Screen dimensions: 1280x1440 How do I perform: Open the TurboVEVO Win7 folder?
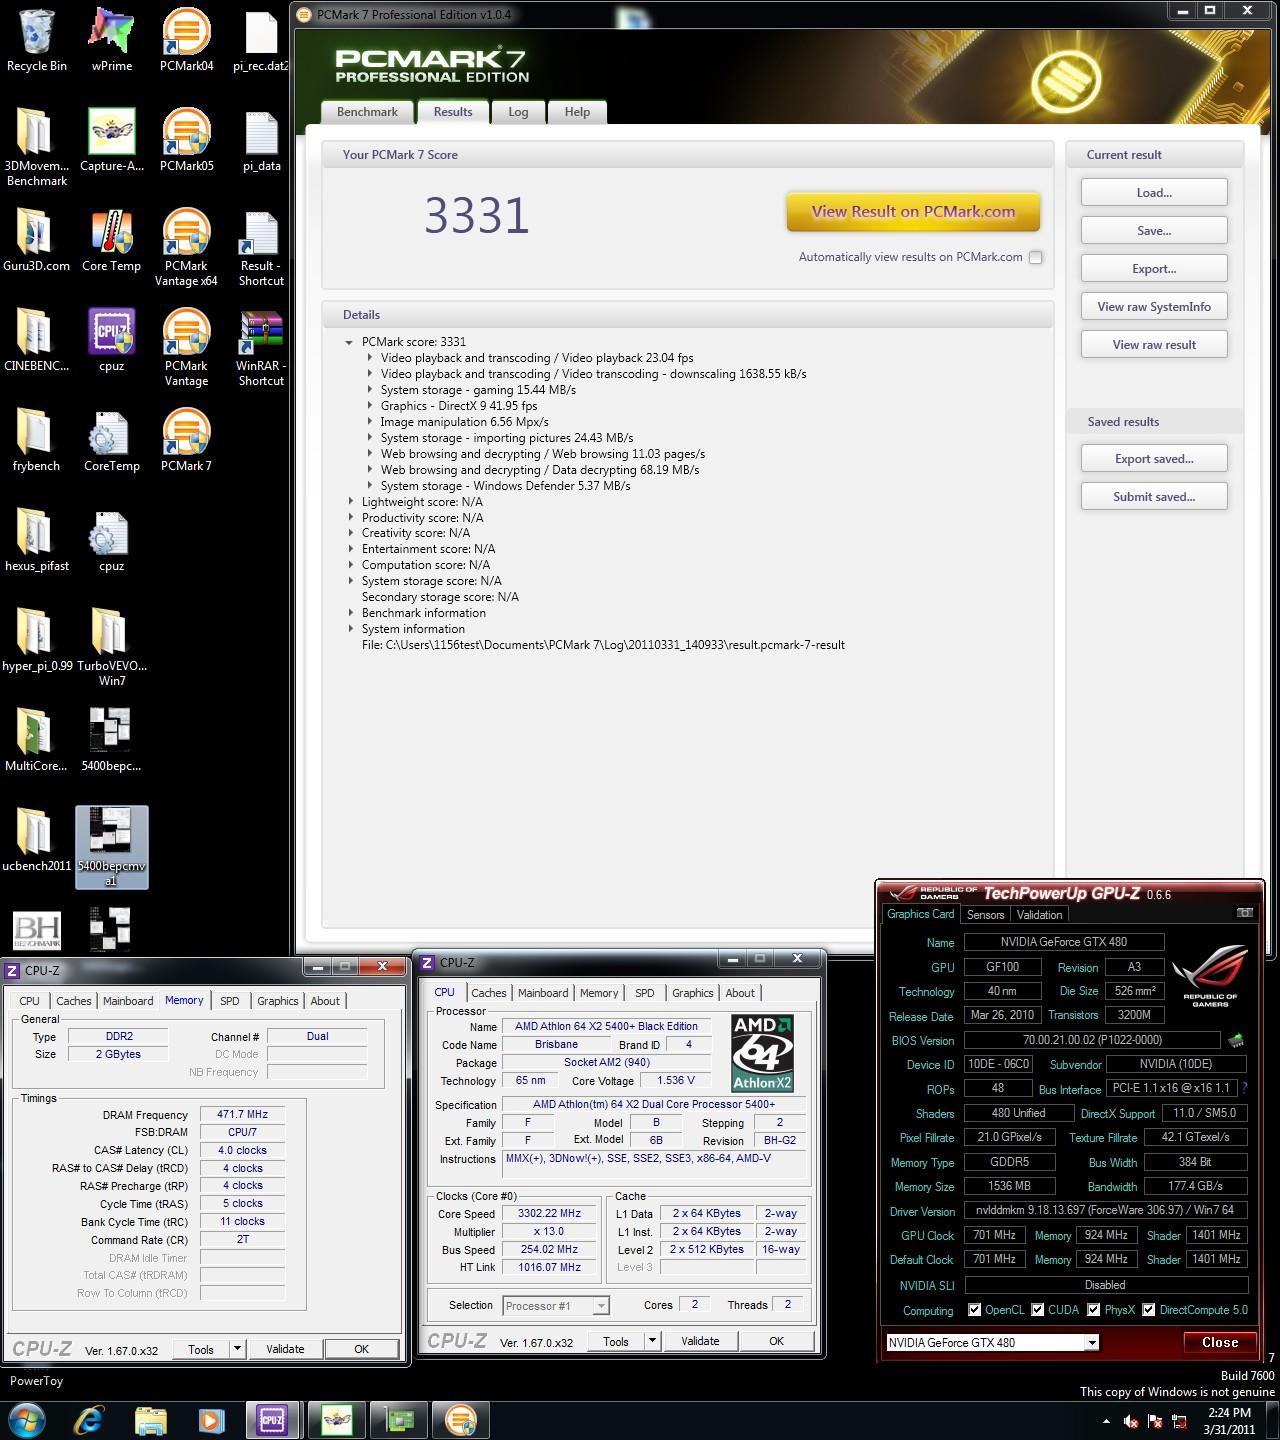[111, 647]
